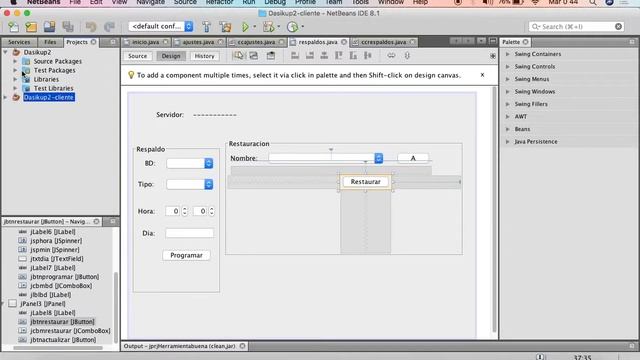
Task: Increment the Hora minutes spinner
Action: pyautogui.click(x=211, y=209)
